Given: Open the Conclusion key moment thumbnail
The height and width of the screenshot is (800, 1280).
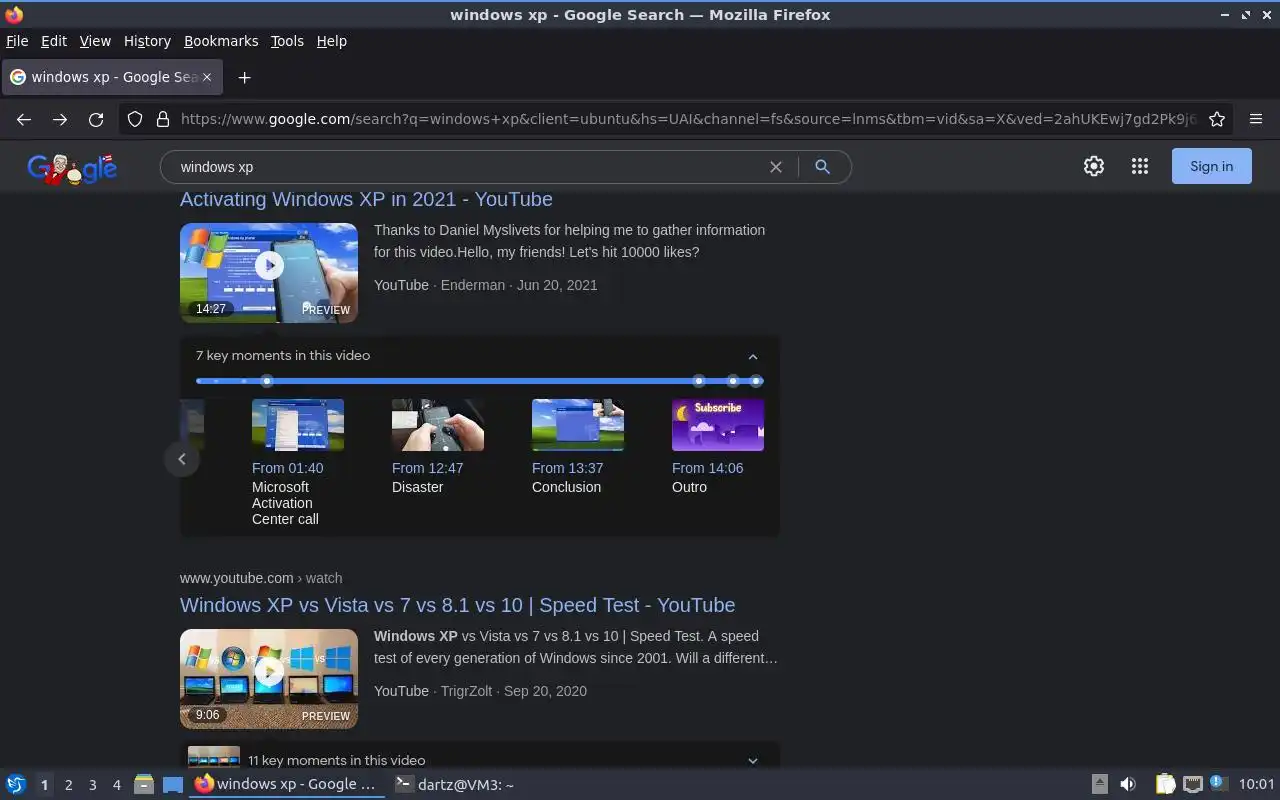Looking at the screenshot, I should pyautogui.click(x=578, y=425).
